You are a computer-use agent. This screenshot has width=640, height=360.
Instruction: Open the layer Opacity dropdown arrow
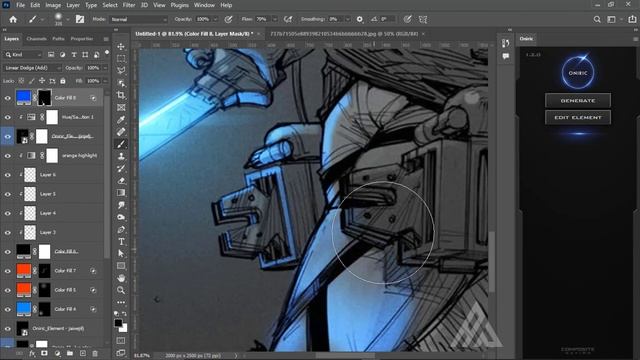click(x=105, y=68)
